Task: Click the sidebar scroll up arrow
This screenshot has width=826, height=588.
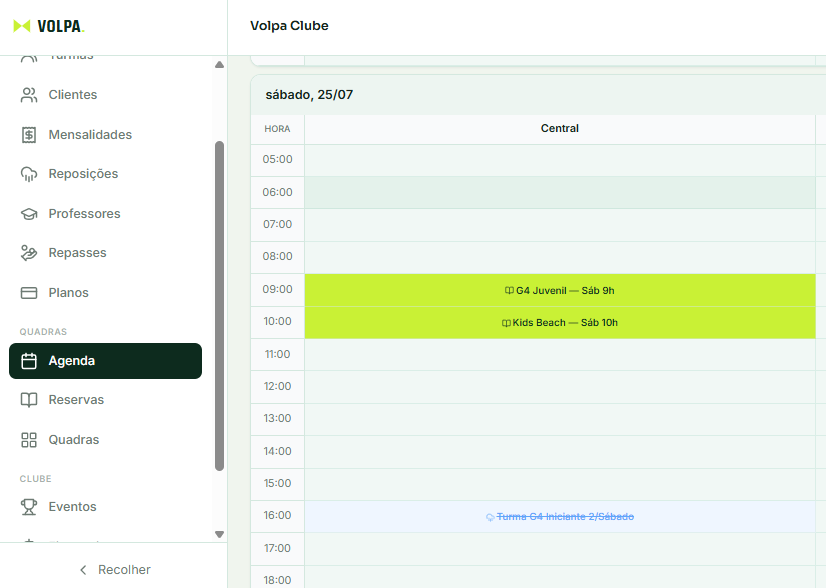Action: (x=220, y=65)
